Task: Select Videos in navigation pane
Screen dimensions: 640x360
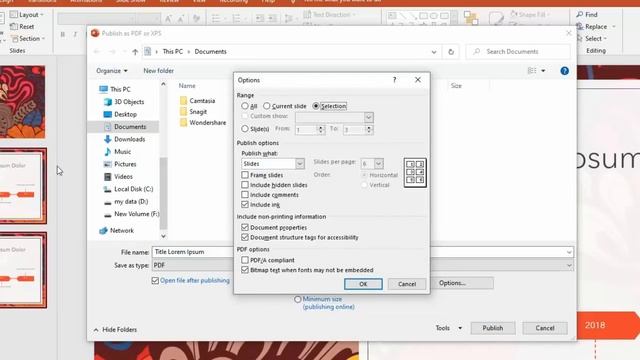Action: (118, 176)
